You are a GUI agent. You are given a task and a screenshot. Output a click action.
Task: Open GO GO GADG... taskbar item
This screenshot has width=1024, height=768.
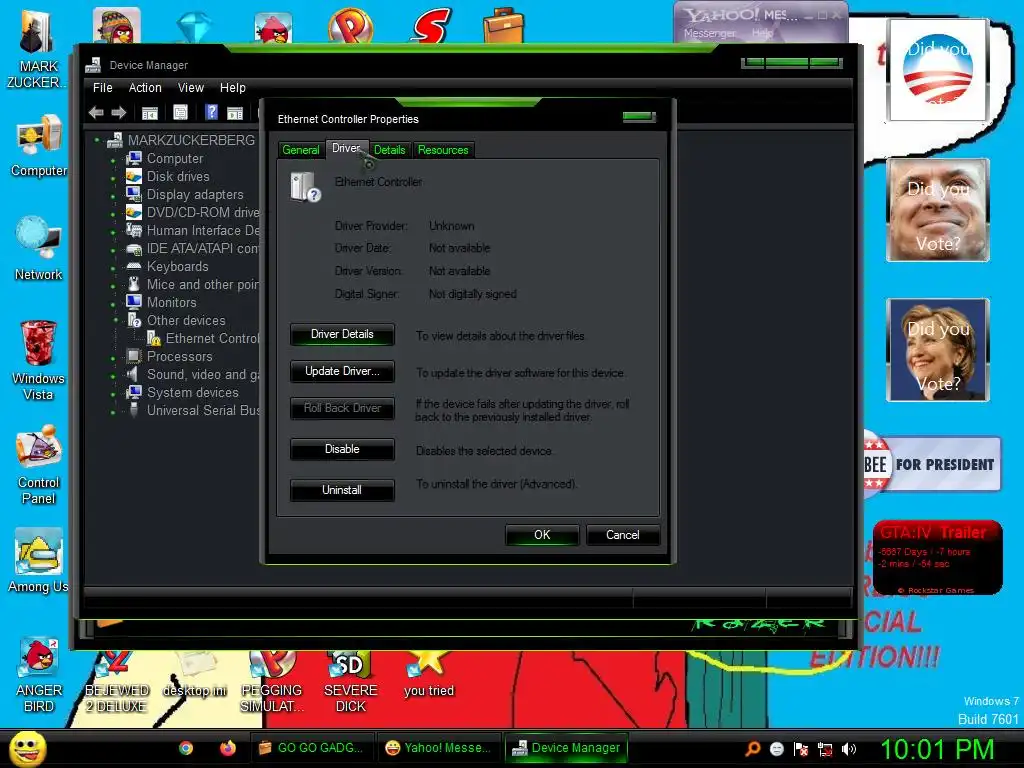(x=312, y=748)
